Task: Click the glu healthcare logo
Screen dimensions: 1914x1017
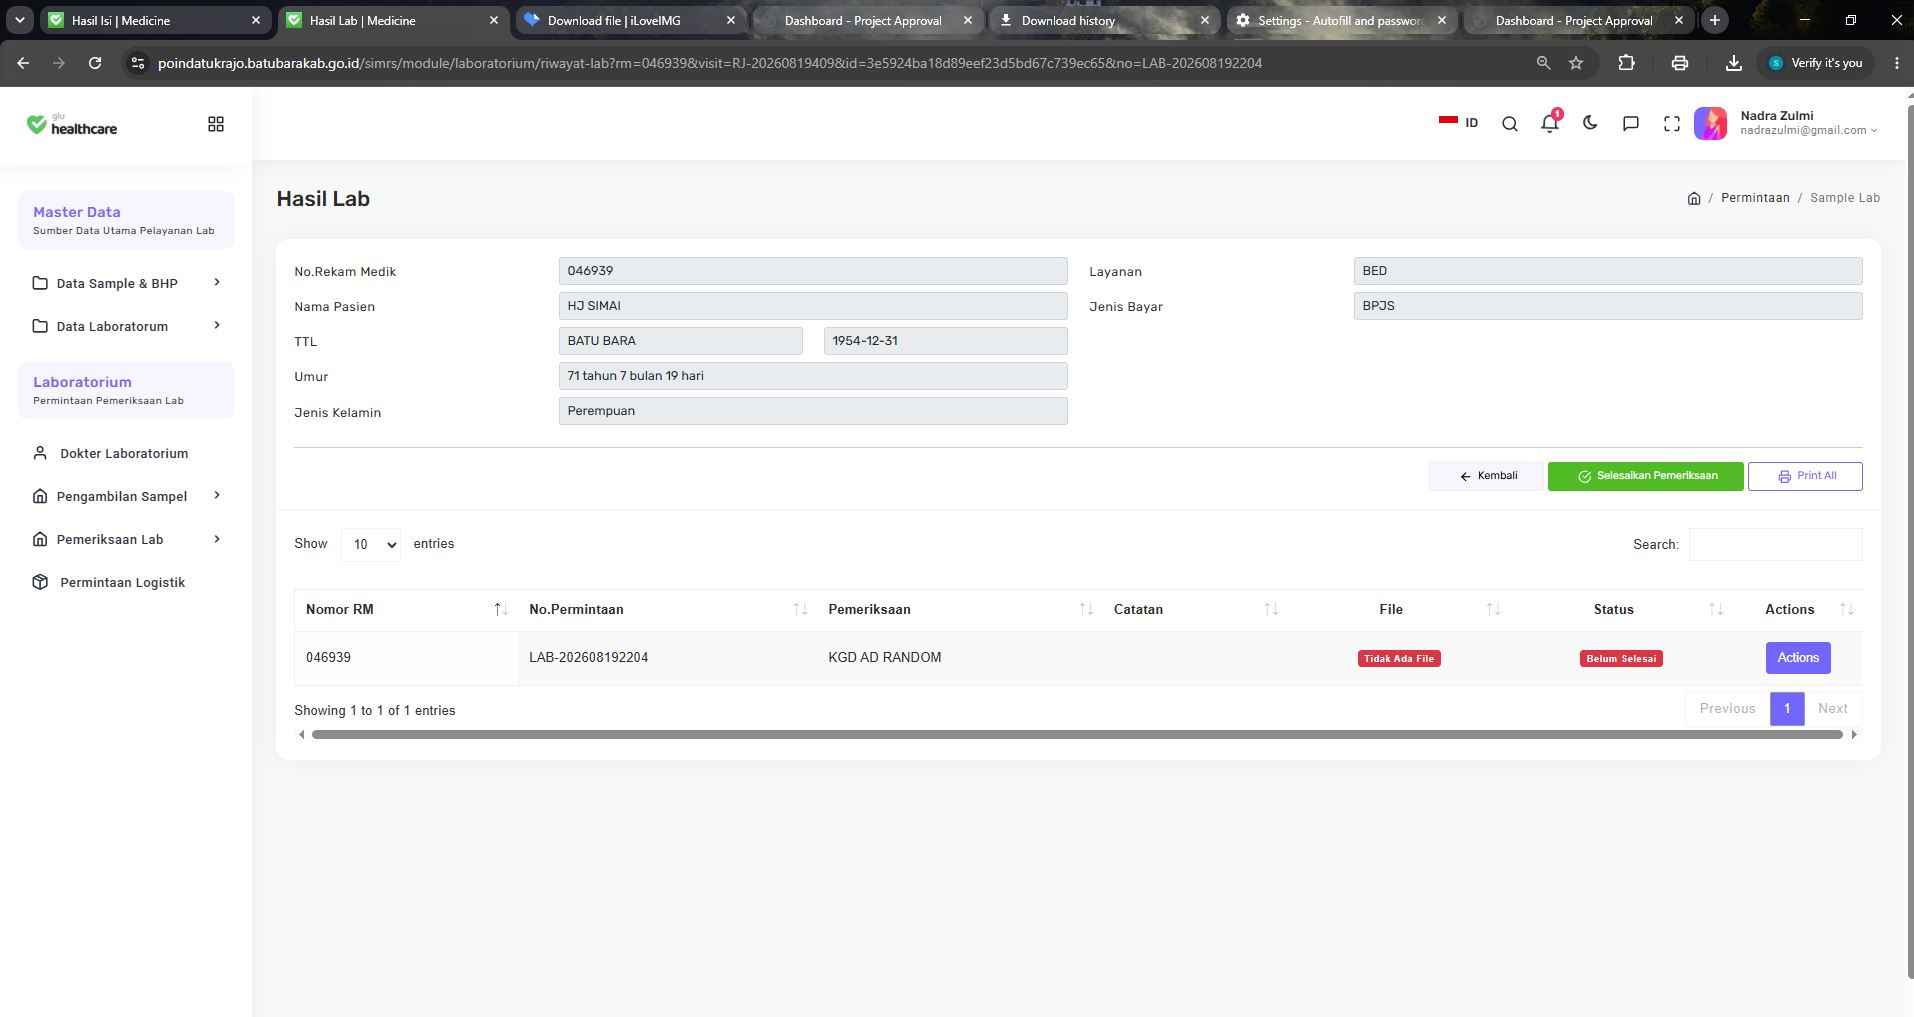Action: pyautogui.click(x=72, y=124)
